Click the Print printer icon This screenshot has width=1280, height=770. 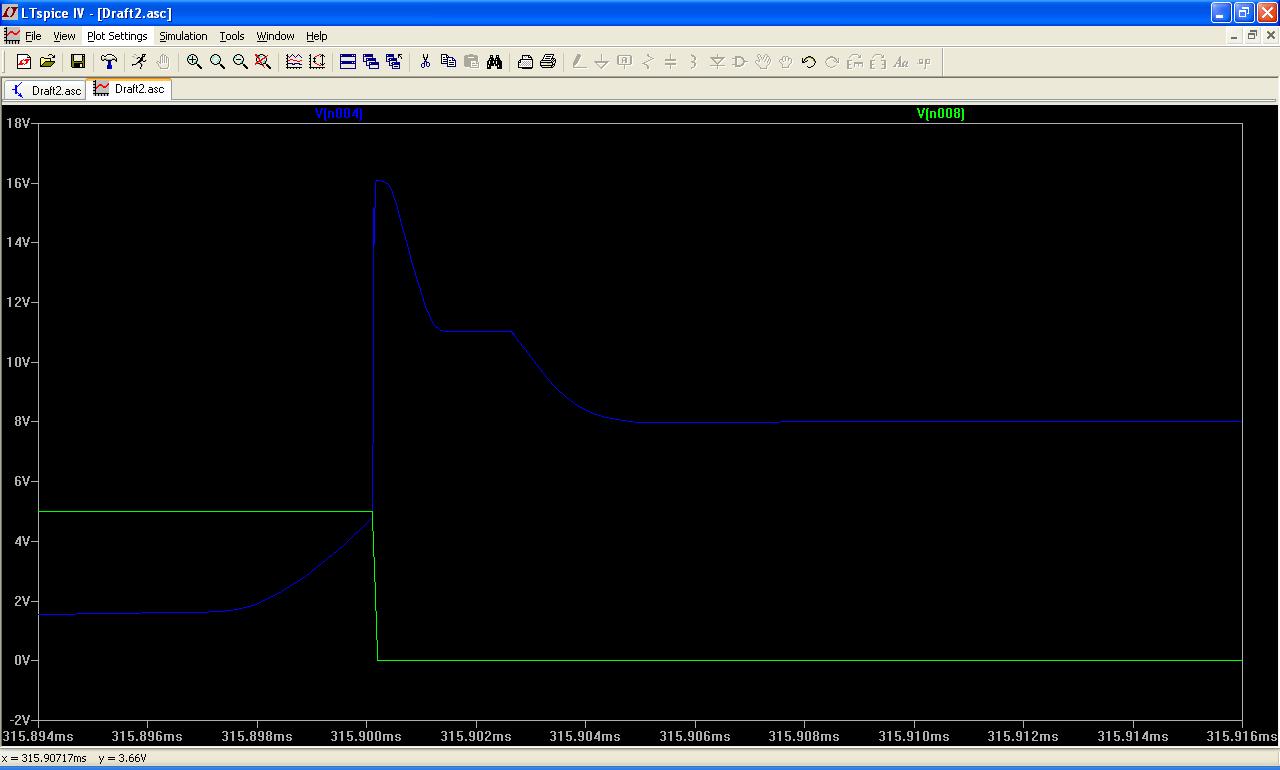coord(548,62)
